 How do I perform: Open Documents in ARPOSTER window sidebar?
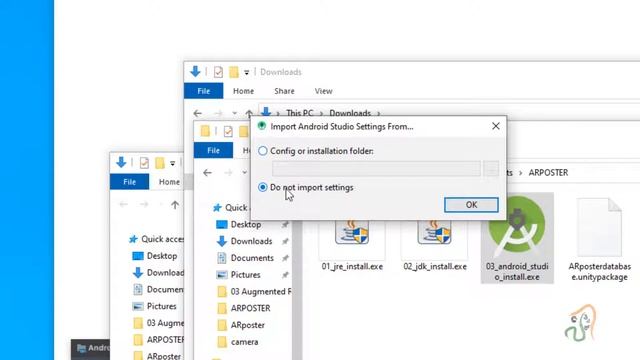(252, 258)
